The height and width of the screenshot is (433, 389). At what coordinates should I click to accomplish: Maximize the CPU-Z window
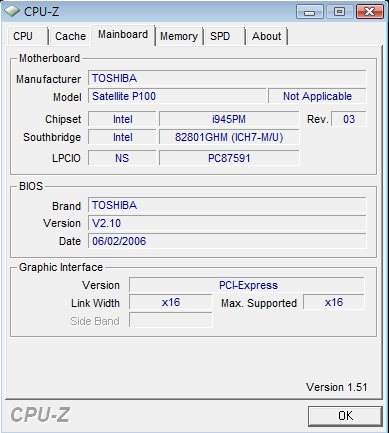point(339,12)
